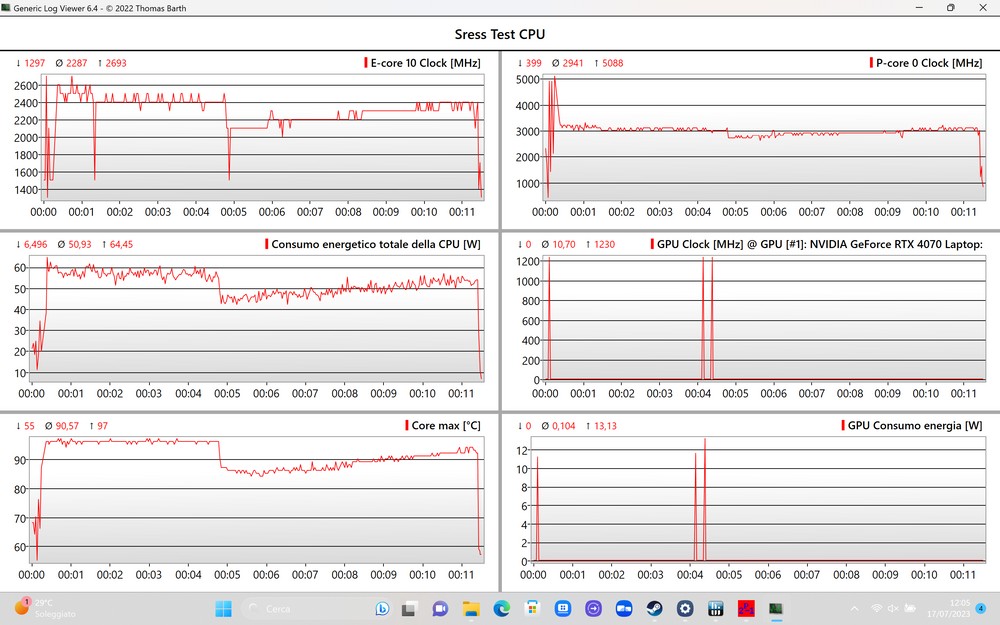Launch Microsoft Edge from the taskbar
This screenshot has height=625, width=1000.
coord(502,608)
